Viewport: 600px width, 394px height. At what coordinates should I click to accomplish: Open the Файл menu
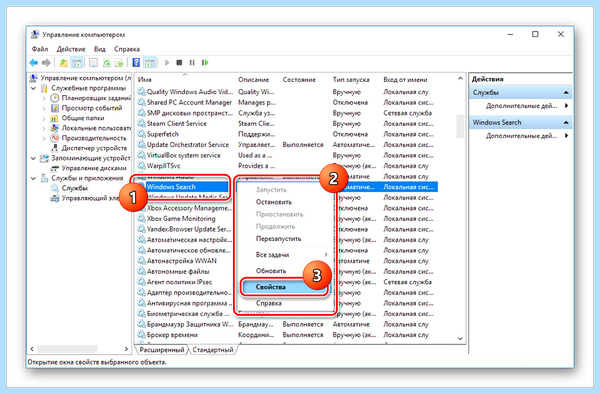pos(40,49)
